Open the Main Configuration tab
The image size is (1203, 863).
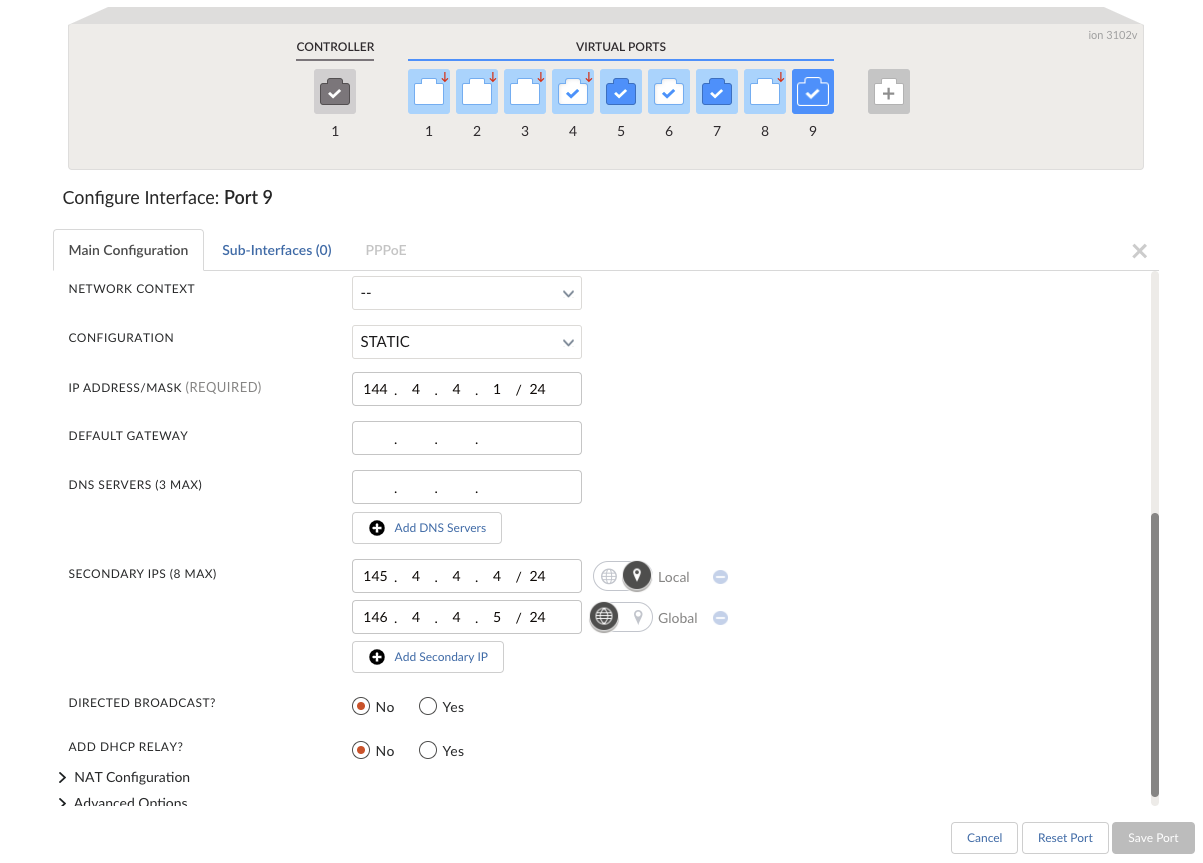pyautogui.click(x=128, y=250)
